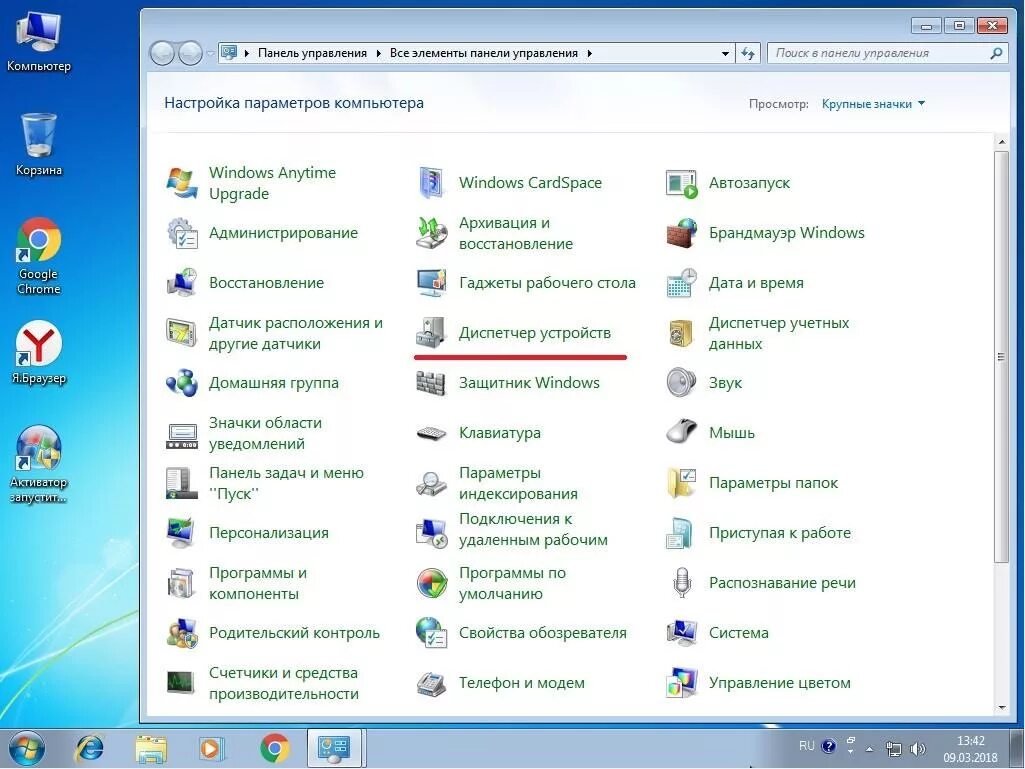Open the Параметры индексирования icon

pyautogui.click(x=431, y=484)
